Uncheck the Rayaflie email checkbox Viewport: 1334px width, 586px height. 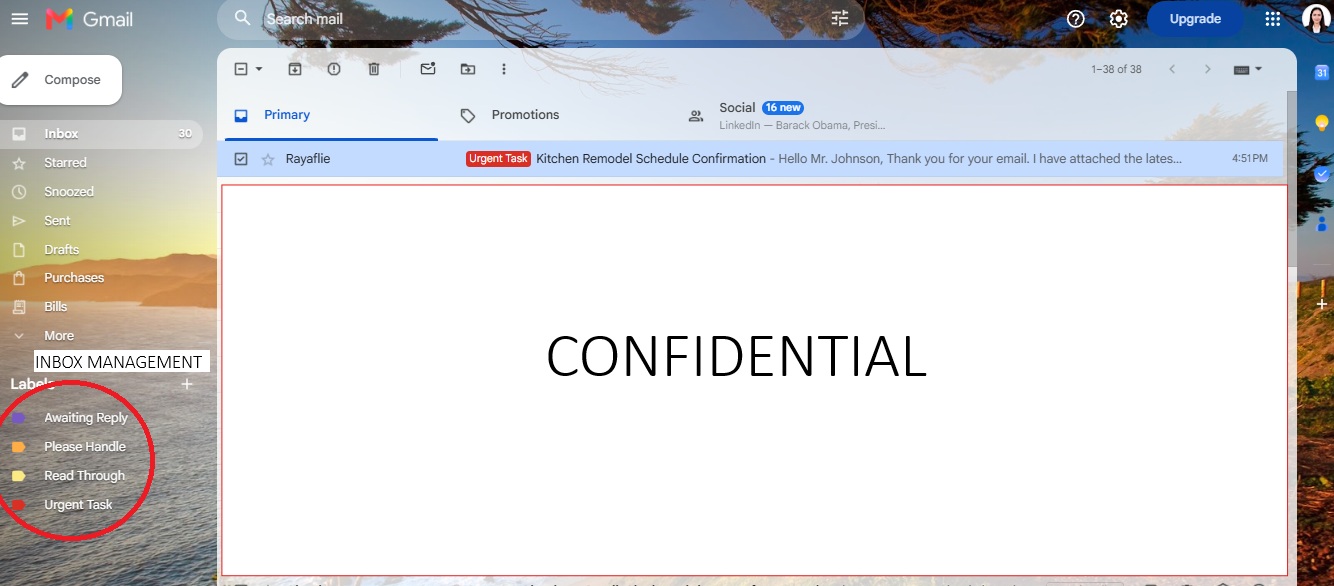click(x=241, y=159)
